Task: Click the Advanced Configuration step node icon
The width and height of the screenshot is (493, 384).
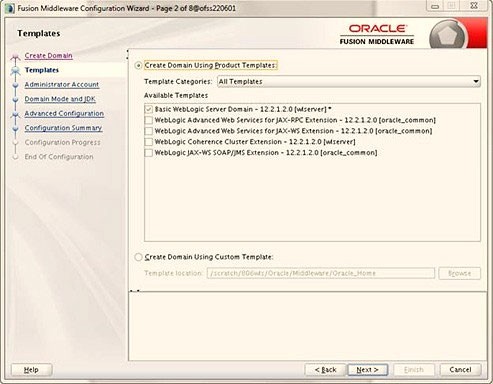Action: pos(15,114)
